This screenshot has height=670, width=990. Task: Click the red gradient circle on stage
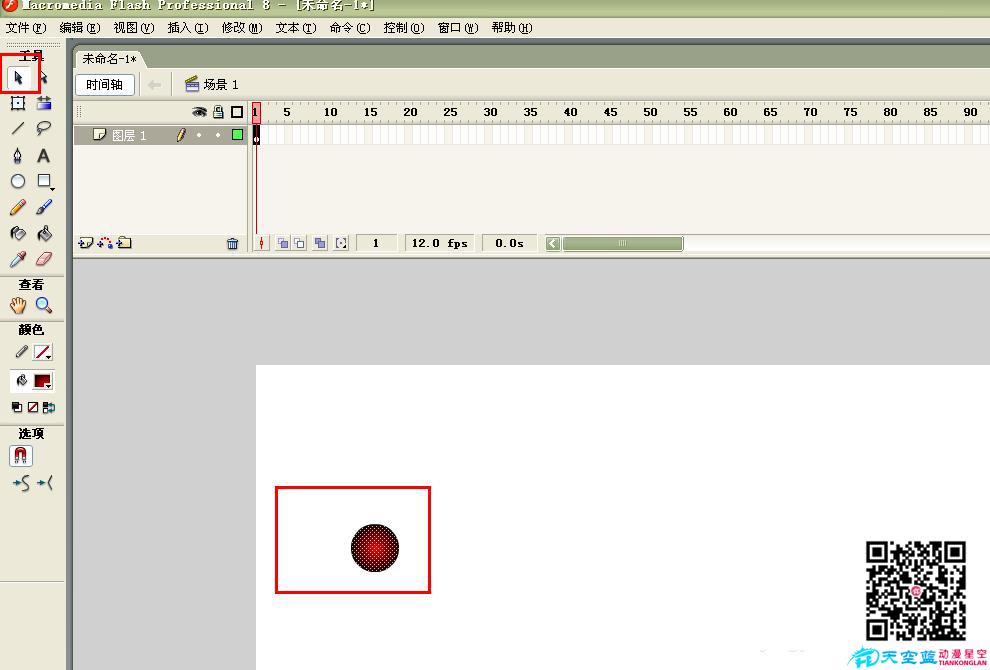point(375,547)
